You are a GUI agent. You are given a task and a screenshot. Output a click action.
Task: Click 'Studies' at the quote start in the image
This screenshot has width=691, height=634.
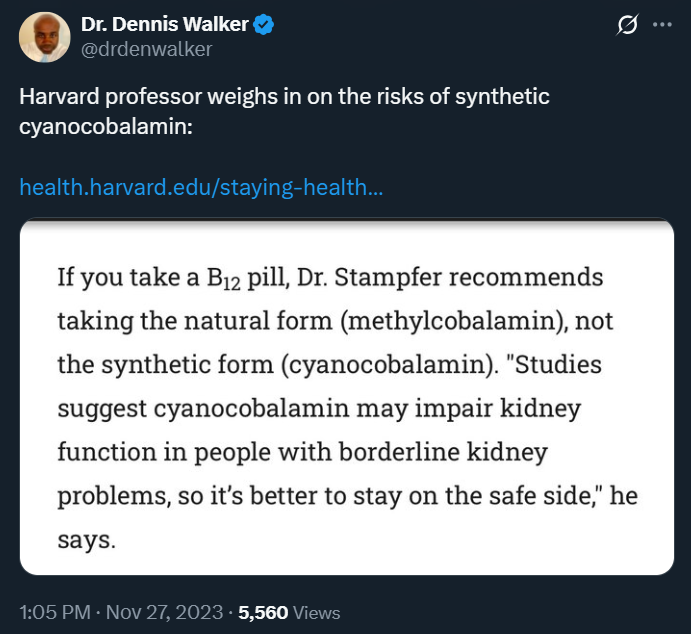(554, 364)
